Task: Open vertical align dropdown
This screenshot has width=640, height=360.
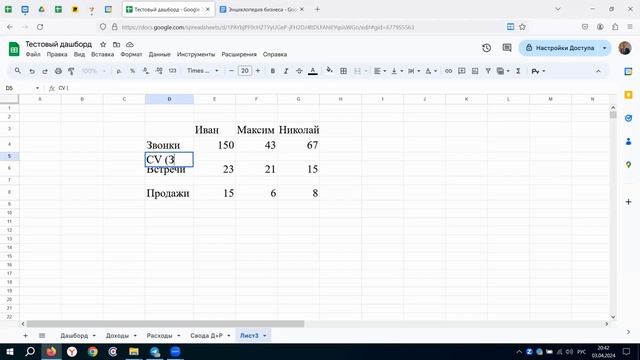Action: [397, 71]
